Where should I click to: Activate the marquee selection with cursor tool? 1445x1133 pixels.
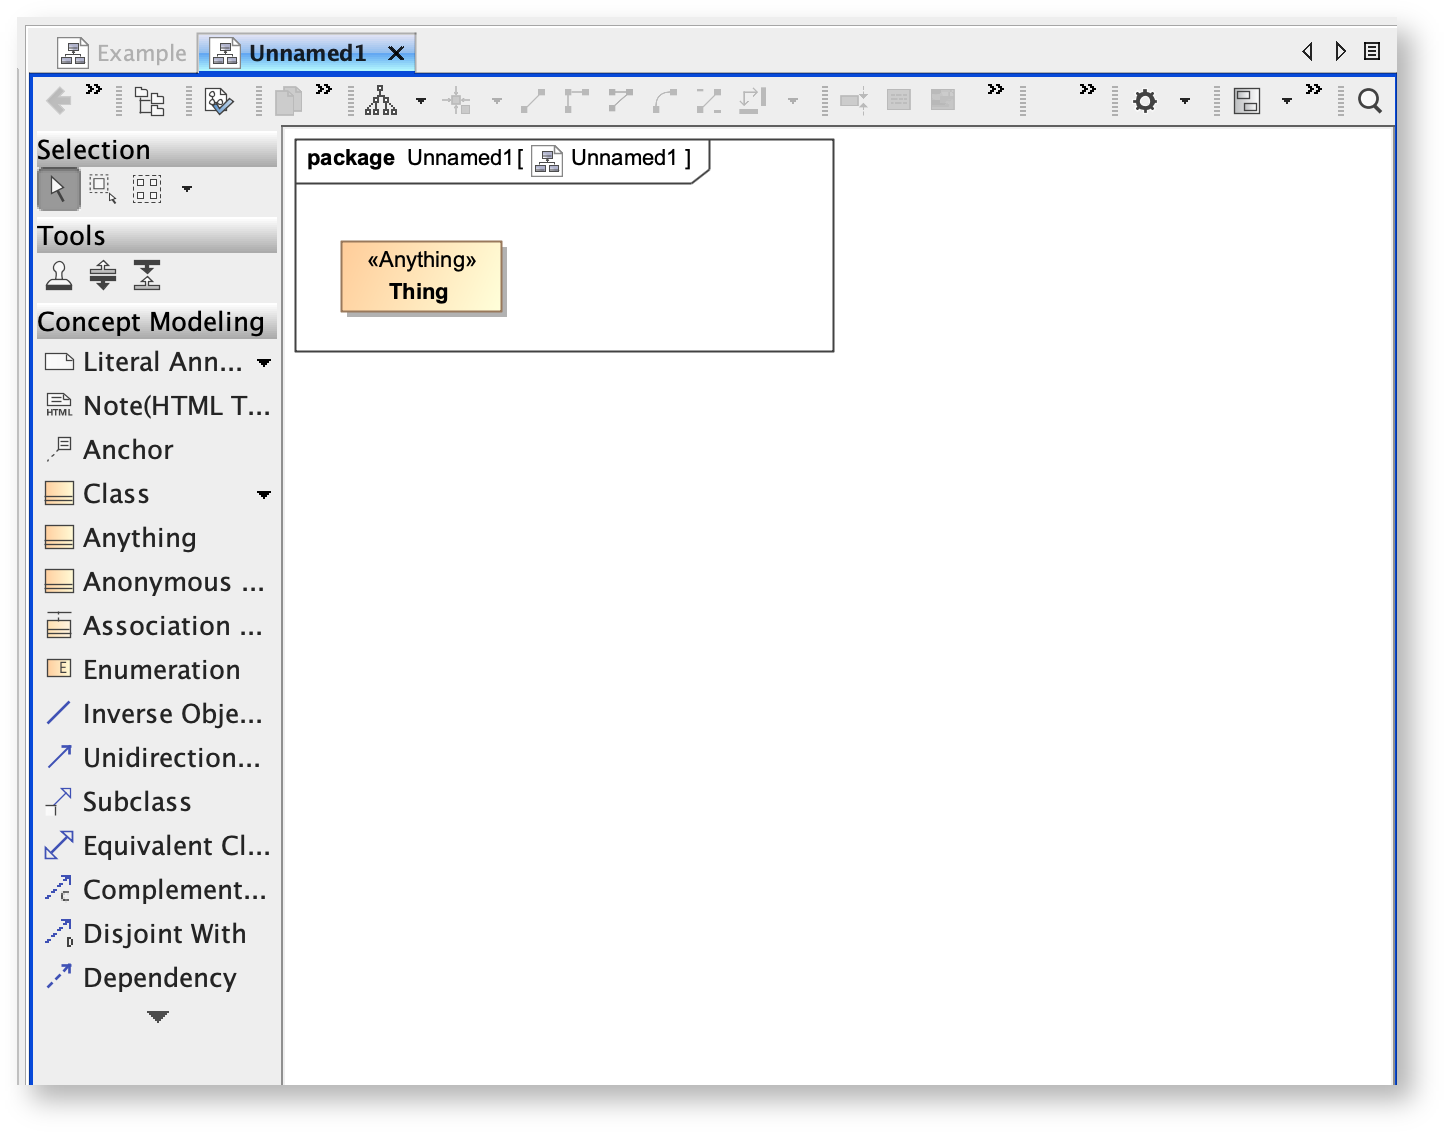(103, 189)
